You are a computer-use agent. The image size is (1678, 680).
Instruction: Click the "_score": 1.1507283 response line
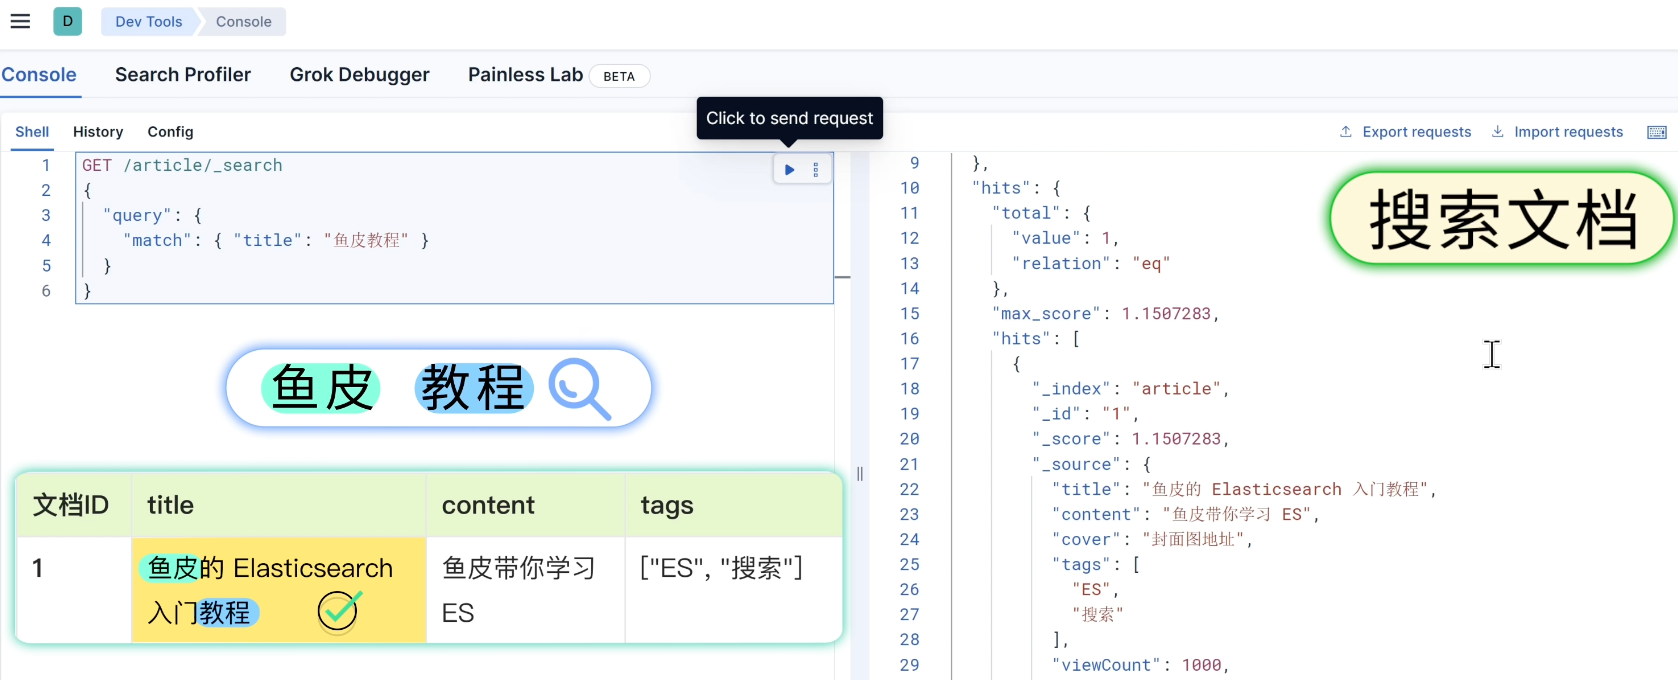pyautogui.click(x=1130, y=439)
